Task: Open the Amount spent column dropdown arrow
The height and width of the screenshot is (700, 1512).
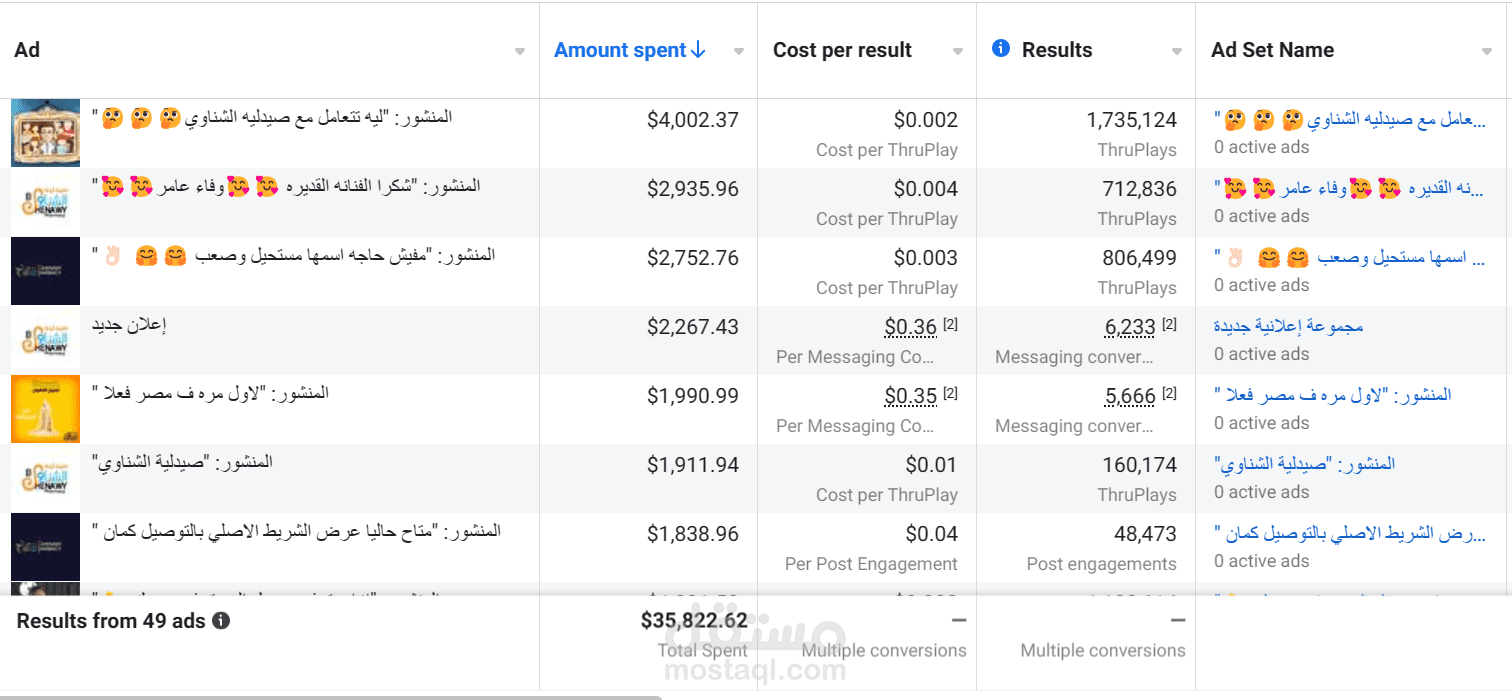Action: [738, 52]
